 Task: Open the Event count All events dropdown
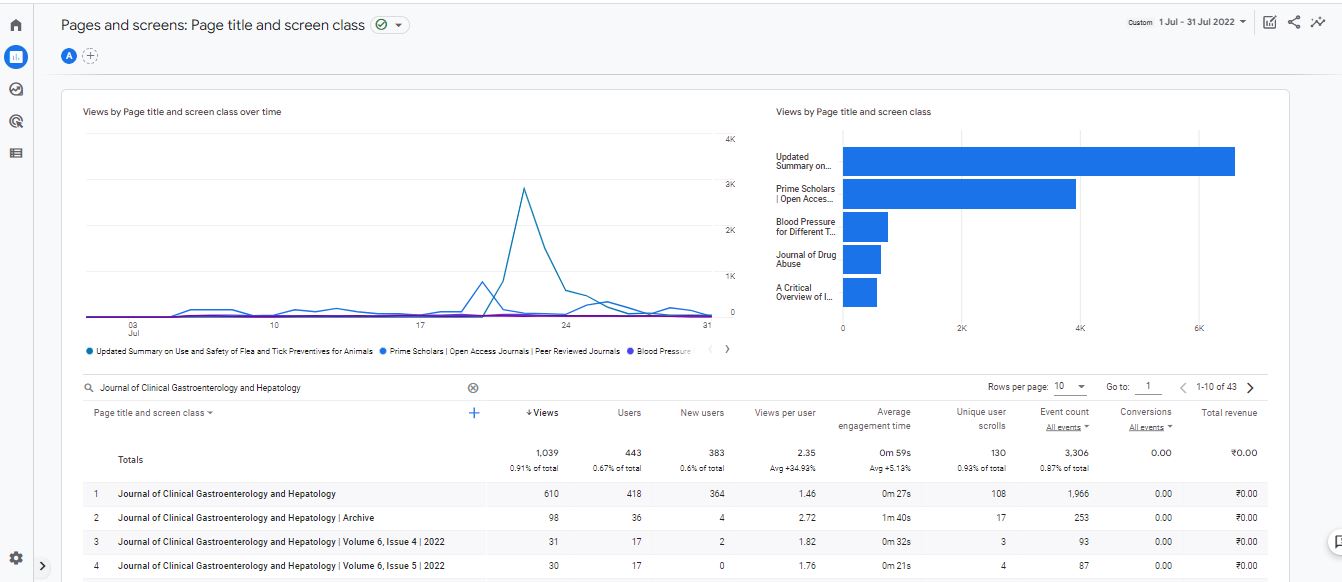coord(1067,427)
